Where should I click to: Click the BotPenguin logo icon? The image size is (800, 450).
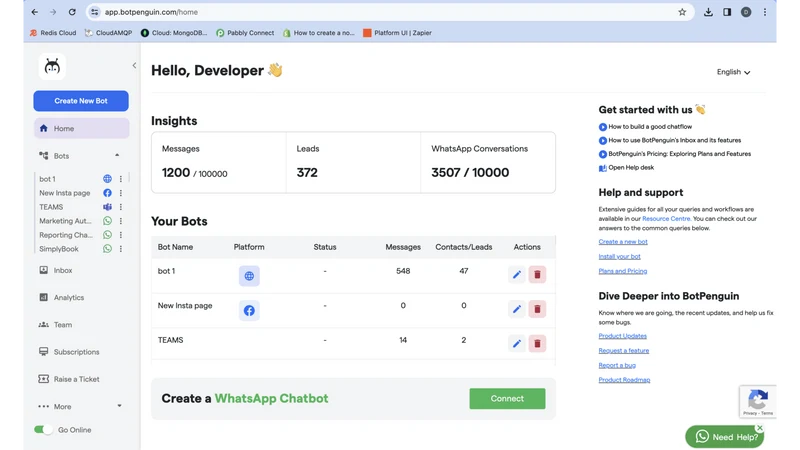point(52,66)
